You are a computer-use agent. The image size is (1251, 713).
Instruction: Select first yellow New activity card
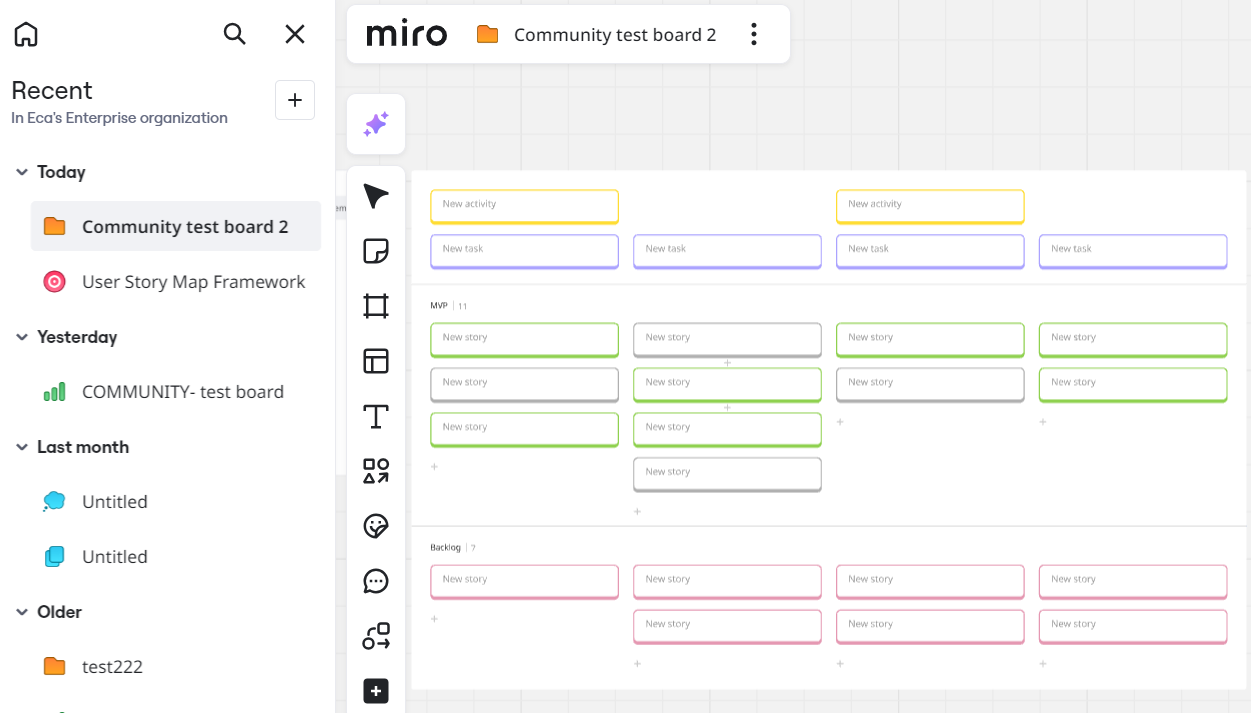pyautogui.click(x=524, y=206)
